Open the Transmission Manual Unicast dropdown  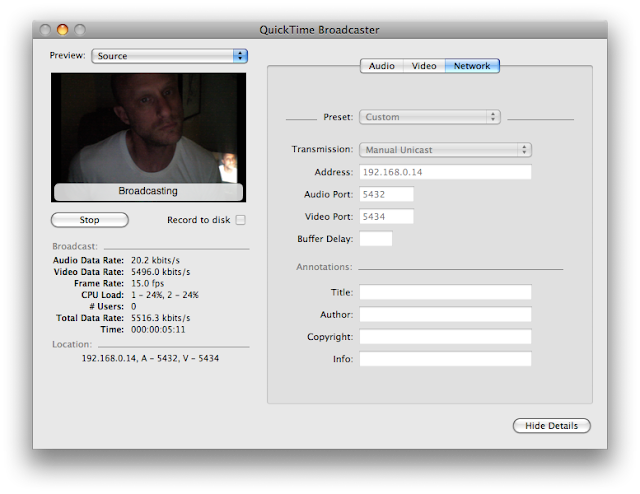click(445, 150)
